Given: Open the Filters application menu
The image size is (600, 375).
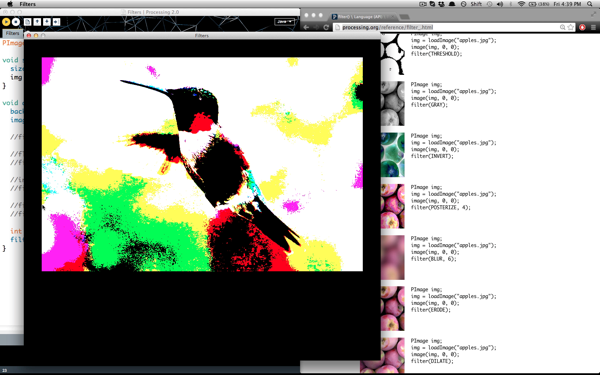Looking at the screenshot, I should click(28, 4).
